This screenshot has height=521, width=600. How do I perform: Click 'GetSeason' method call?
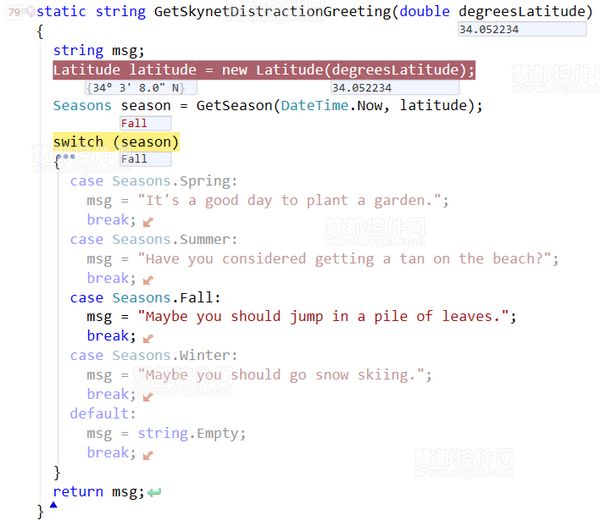[x=234, y=105]
